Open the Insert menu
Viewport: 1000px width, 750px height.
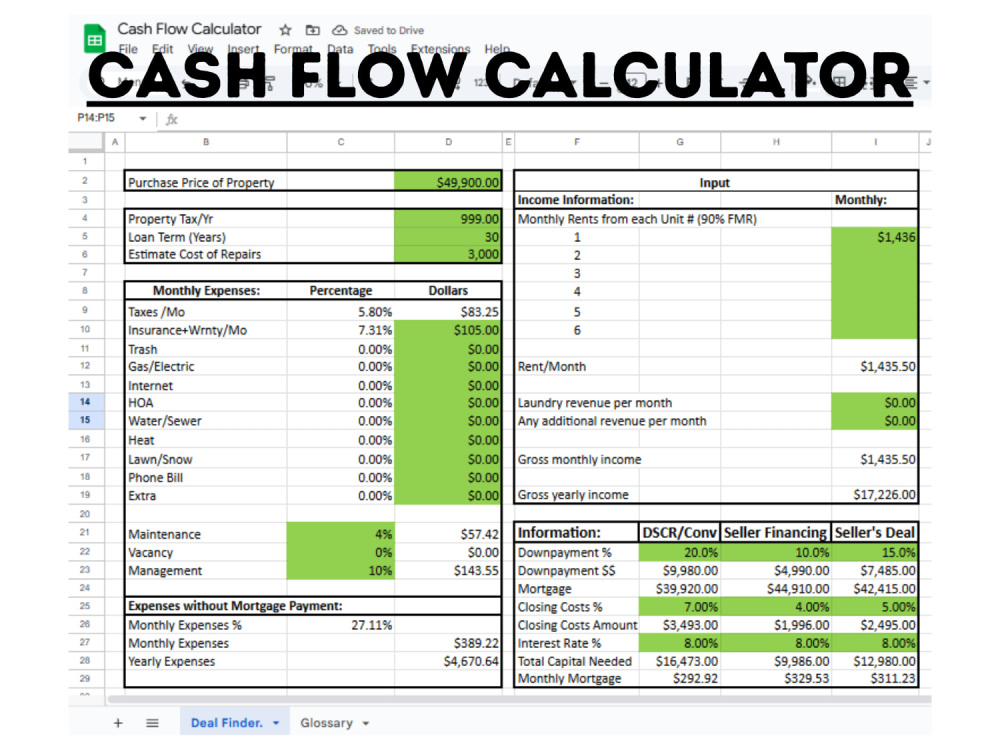pos(243,48)
